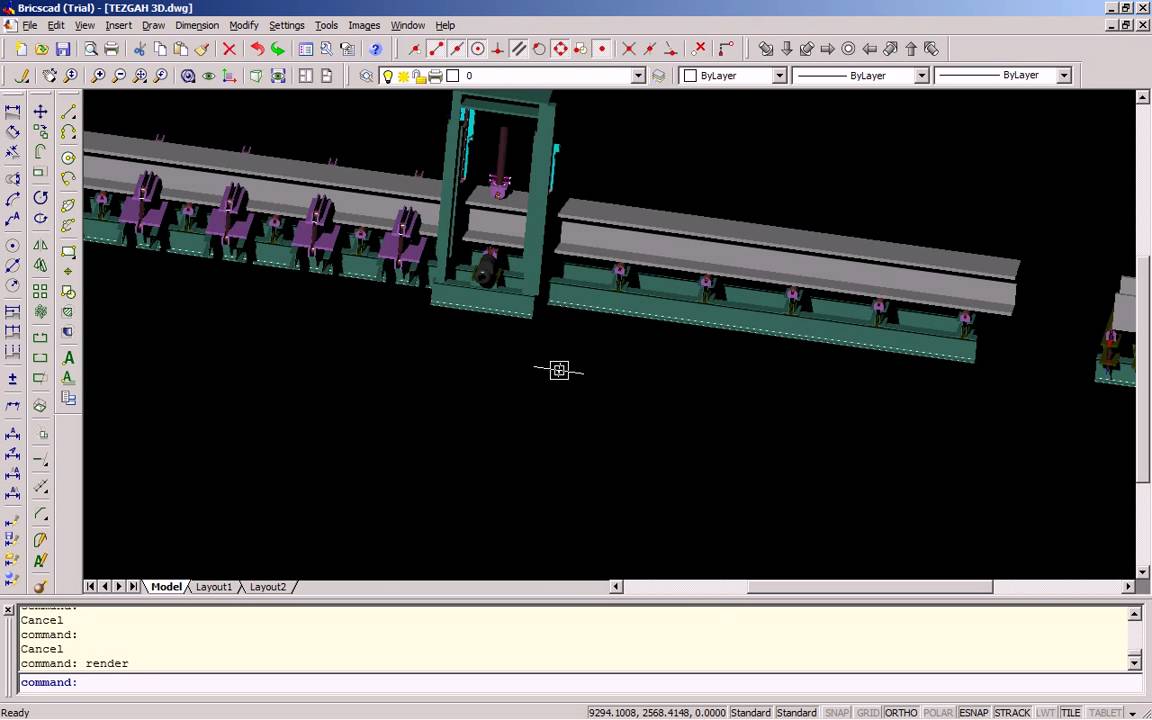The height and width of the screenshot is (720, 1152).
Task: Pick the Mirror tool in the modify toolbar
Action: 40,245
